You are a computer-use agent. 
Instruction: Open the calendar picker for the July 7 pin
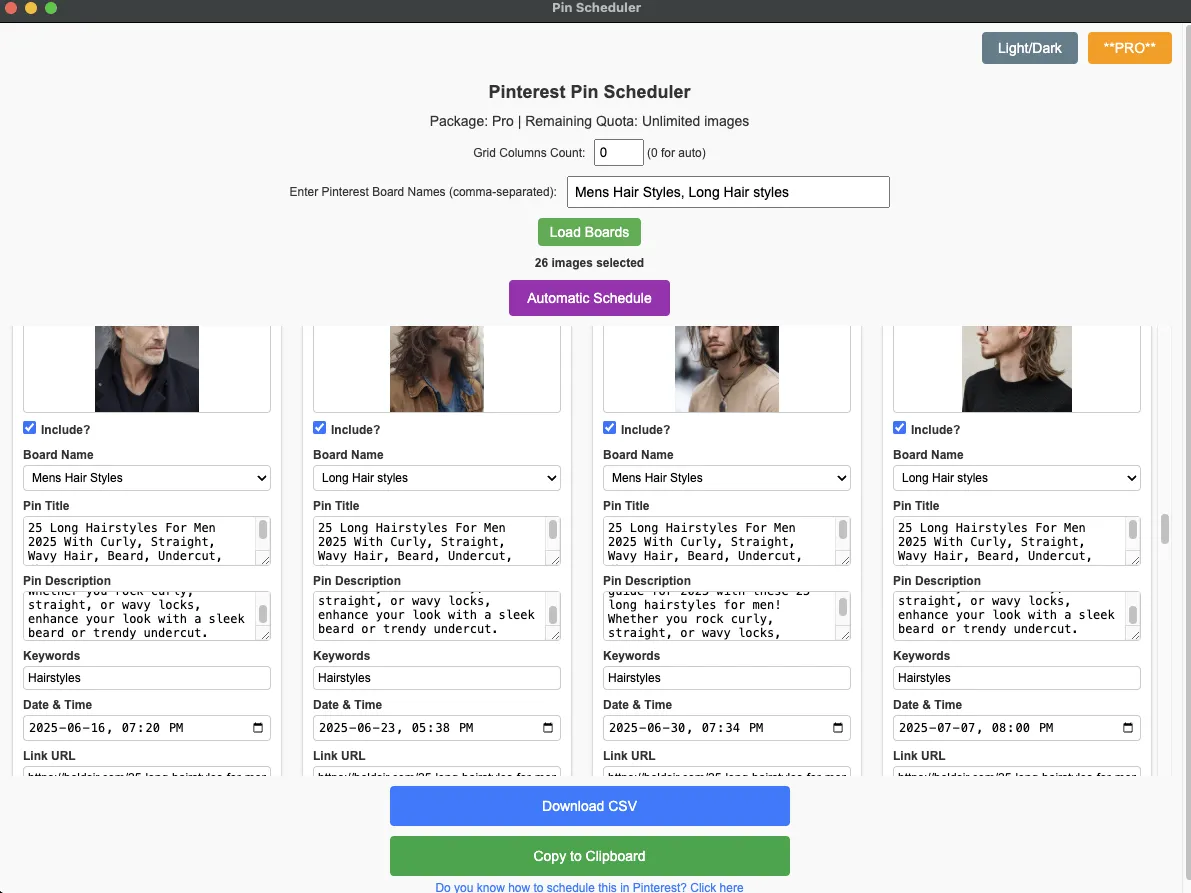pyautogui.click(x=1130, y=728)
